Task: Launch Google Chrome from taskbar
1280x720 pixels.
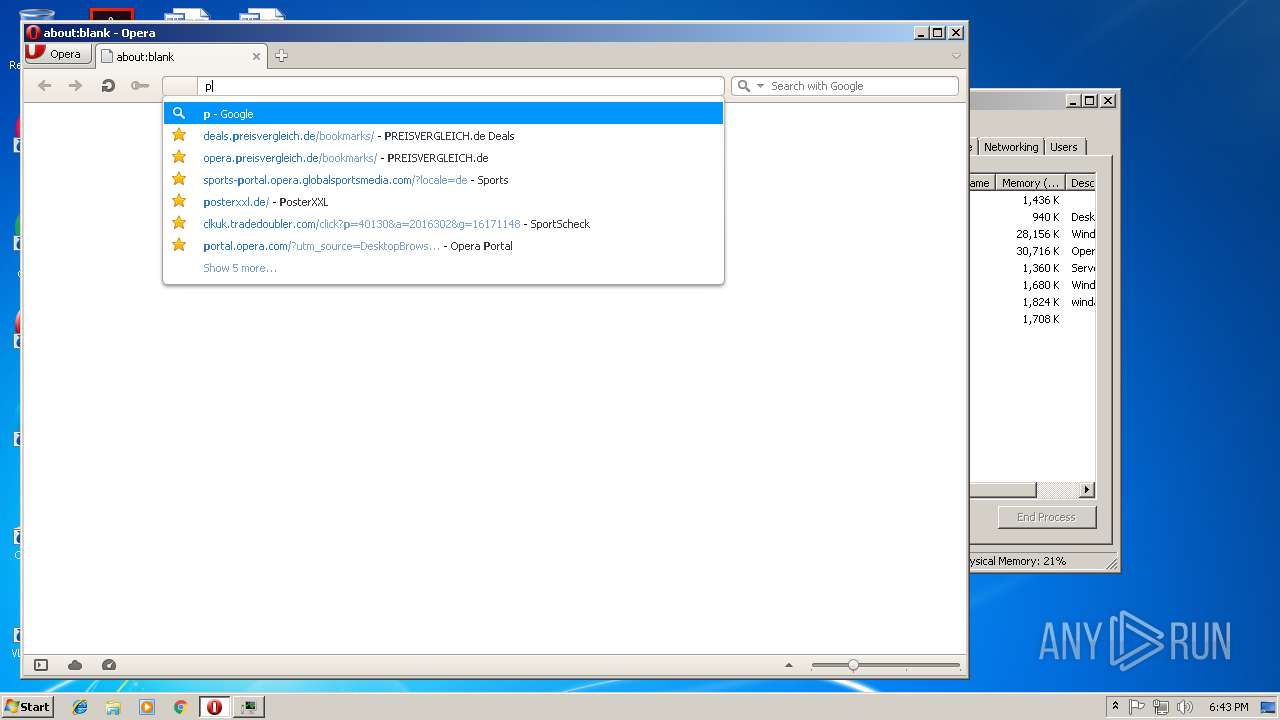Action: tap(180, 707)
